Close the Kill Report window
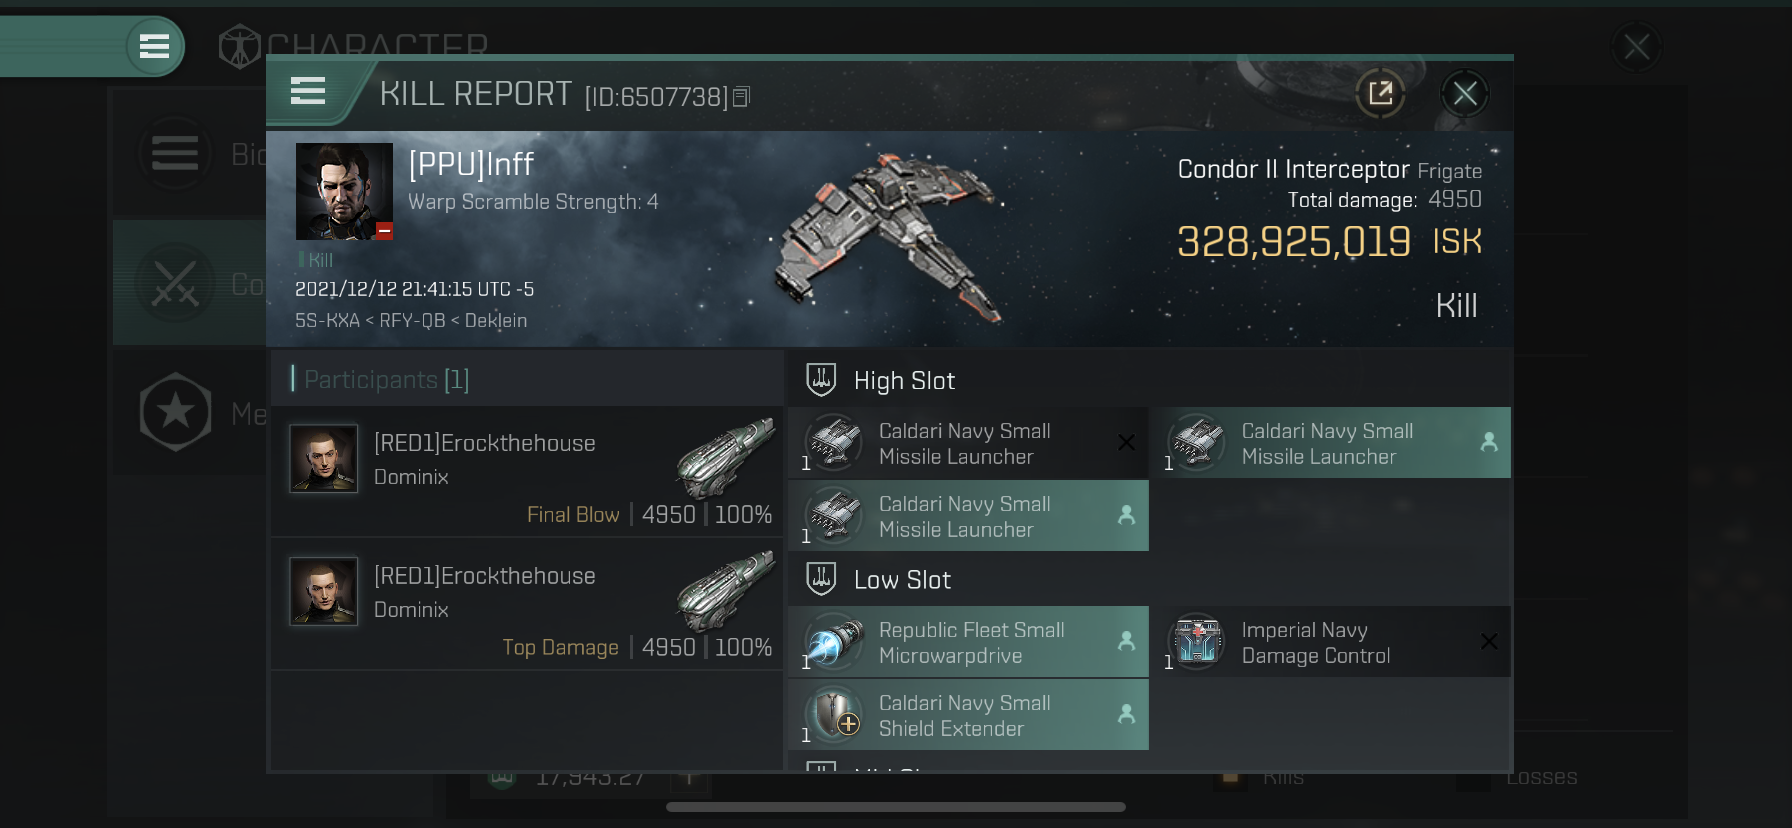1792x828 pixels. tap(1465, 94)
